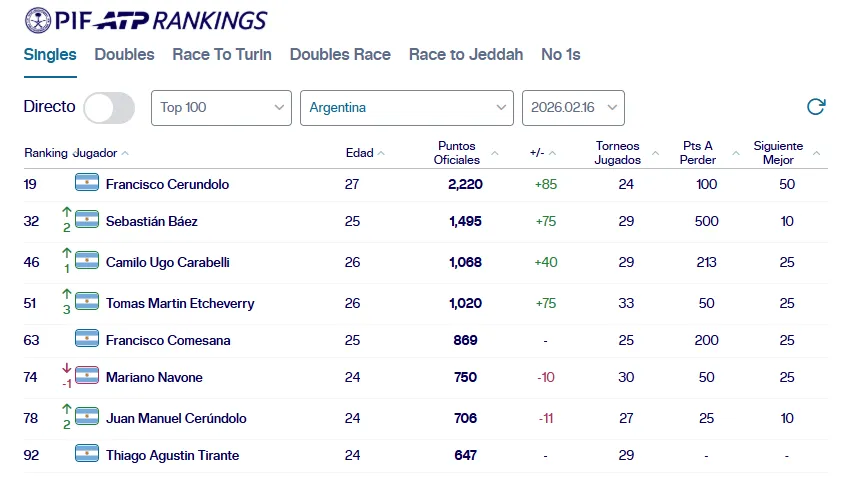Click the flag icon beside Sebastián Báez

pyautogui.click(x=87, y=220)
